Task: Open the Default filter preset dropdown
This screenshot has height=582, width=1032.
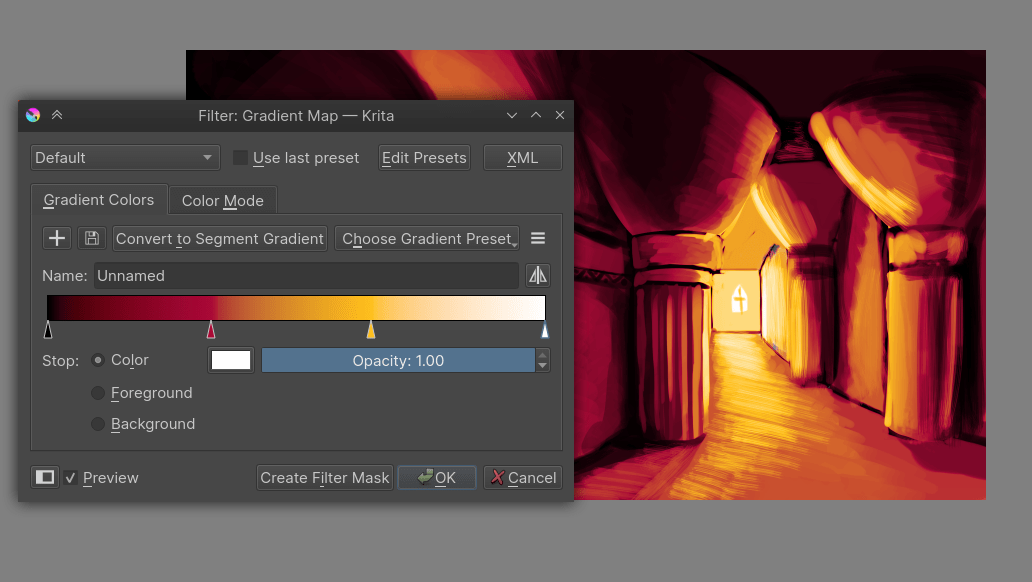Action: (124, 157)
